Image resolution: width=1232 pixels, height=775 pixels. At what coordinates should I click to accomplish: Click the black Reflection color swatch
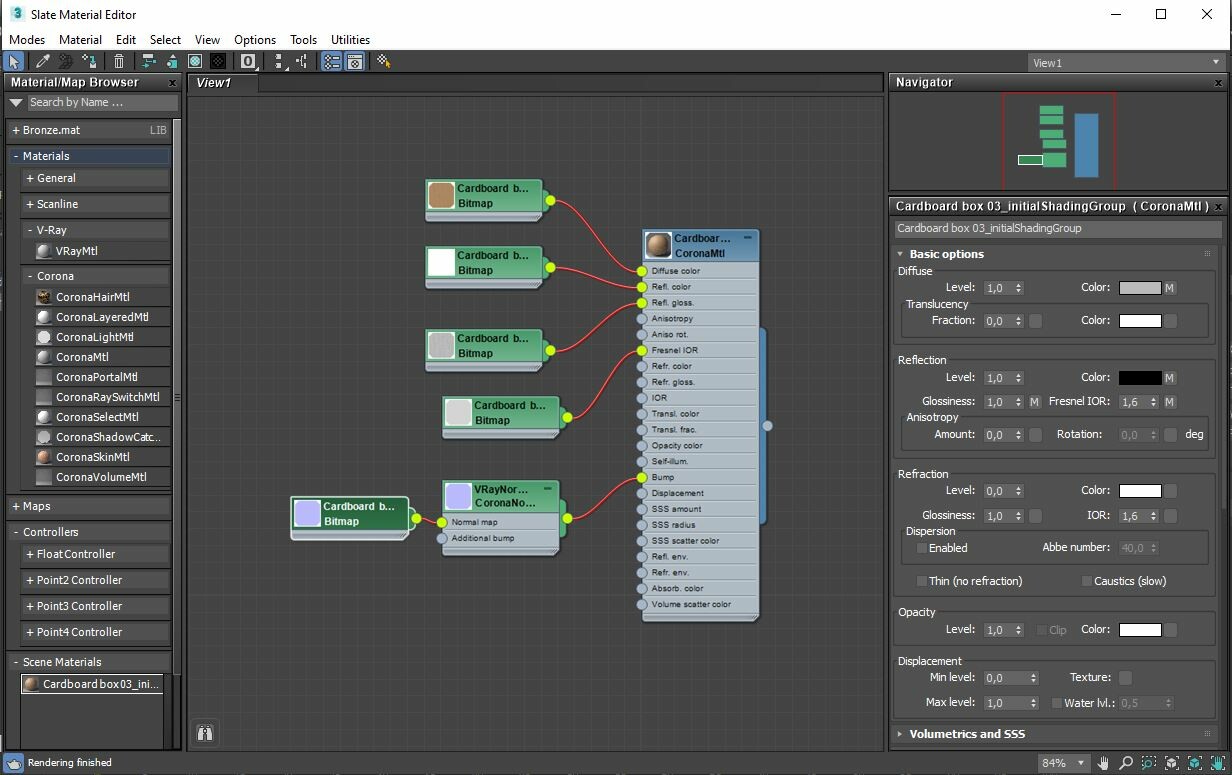(x=1139, y=378)
